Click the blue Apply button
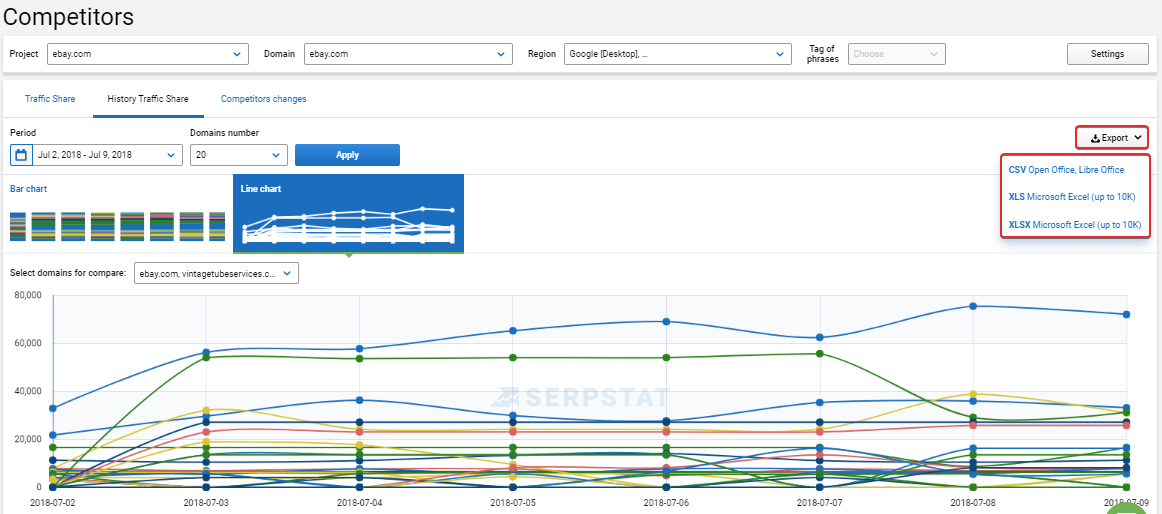 [x=347, y=155]
